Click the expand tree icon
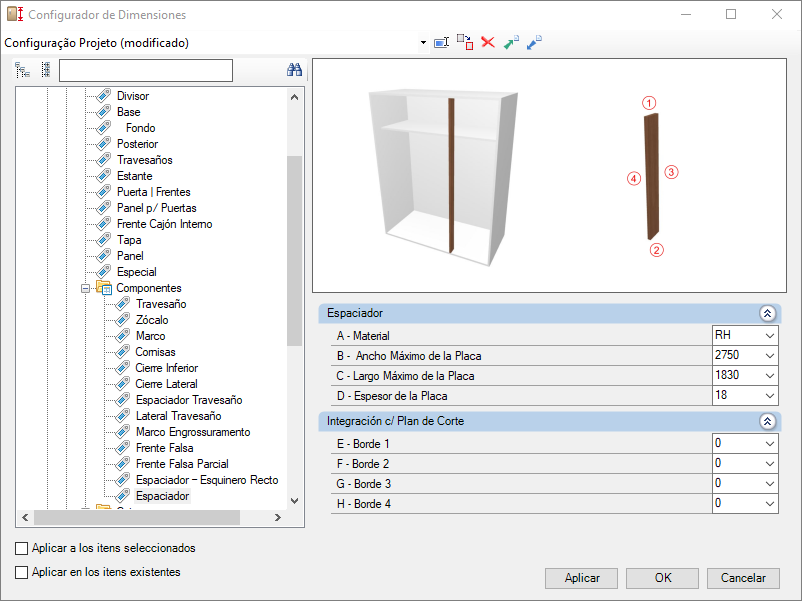The height and width of the screenshot is (601, 802). pos(23,70)
